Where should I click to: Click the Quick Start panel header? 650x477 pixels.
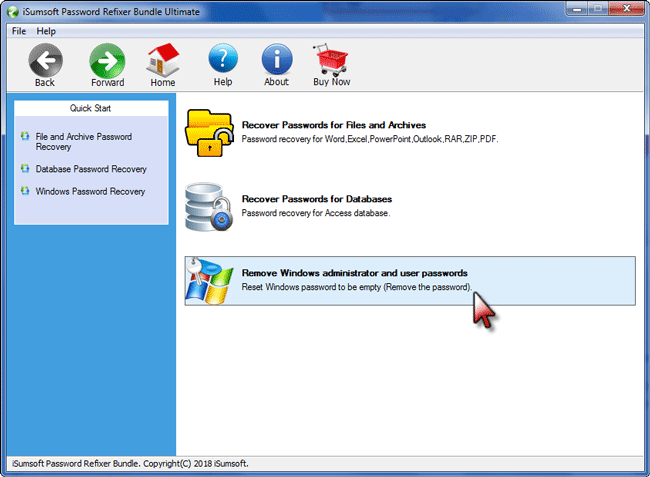[x=91, y=108]
